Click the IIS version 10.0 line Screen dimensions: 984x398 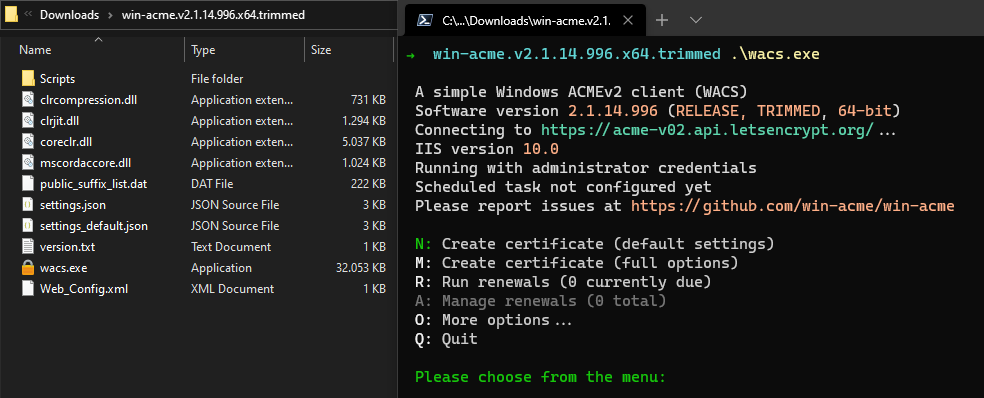point(486,149)
